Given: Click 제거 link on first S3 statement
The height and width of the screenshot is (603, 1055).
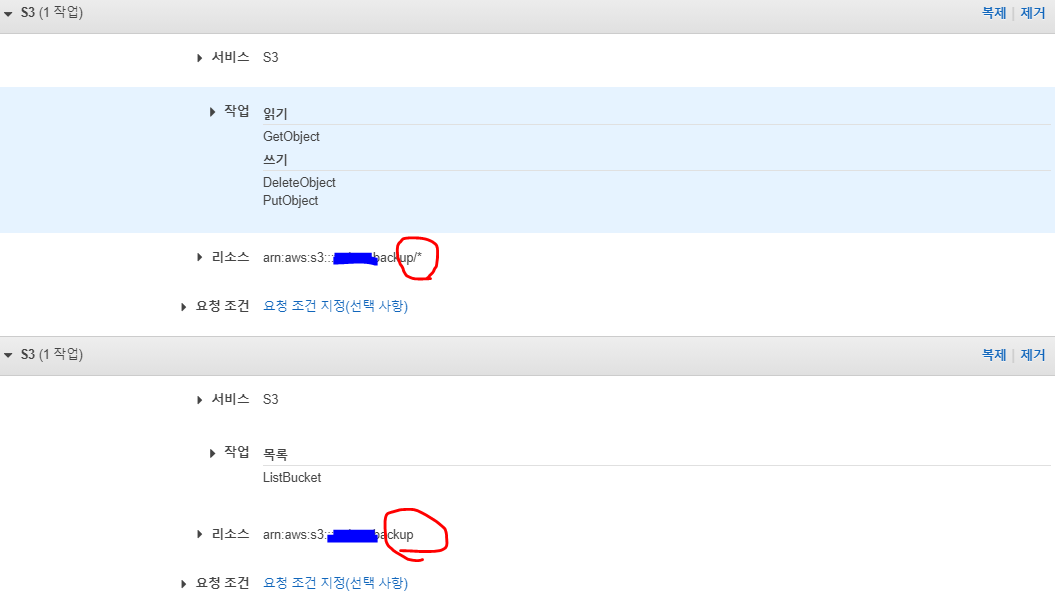Looking at the screenshot, I should coord(1033,13).
